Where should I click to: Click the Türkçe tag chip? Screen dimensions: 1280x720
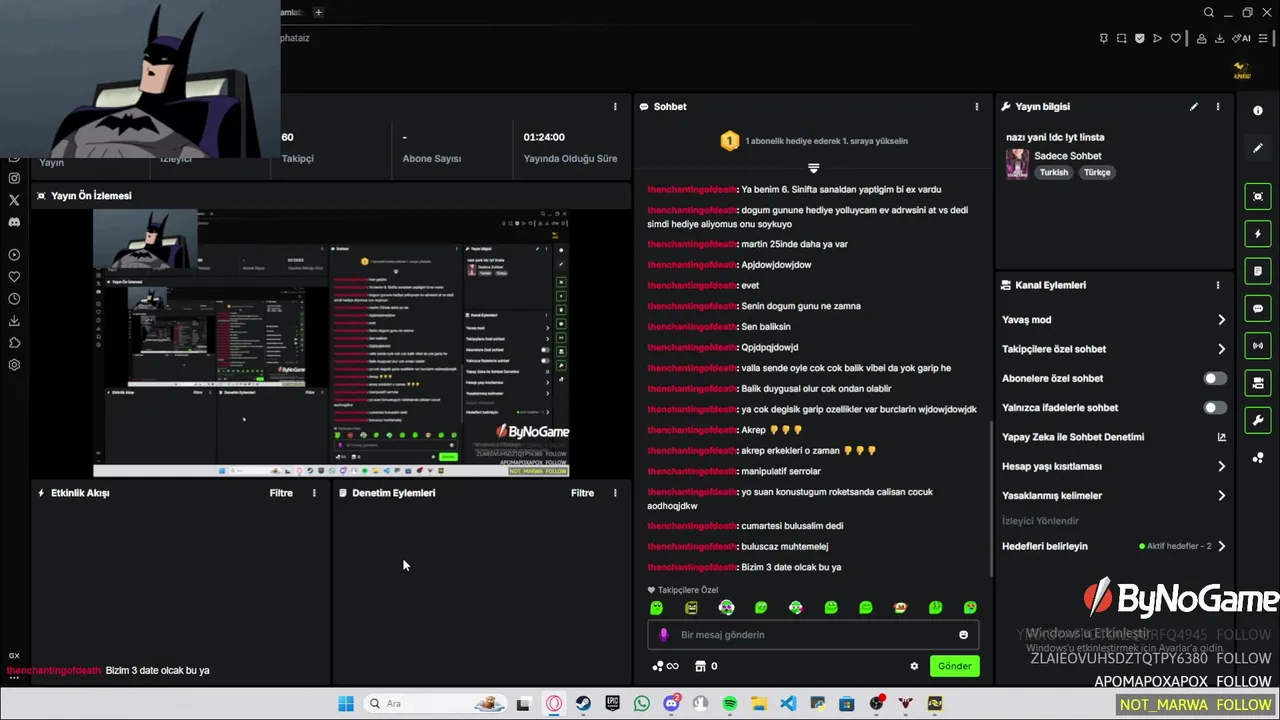[x=1097, y=172]
